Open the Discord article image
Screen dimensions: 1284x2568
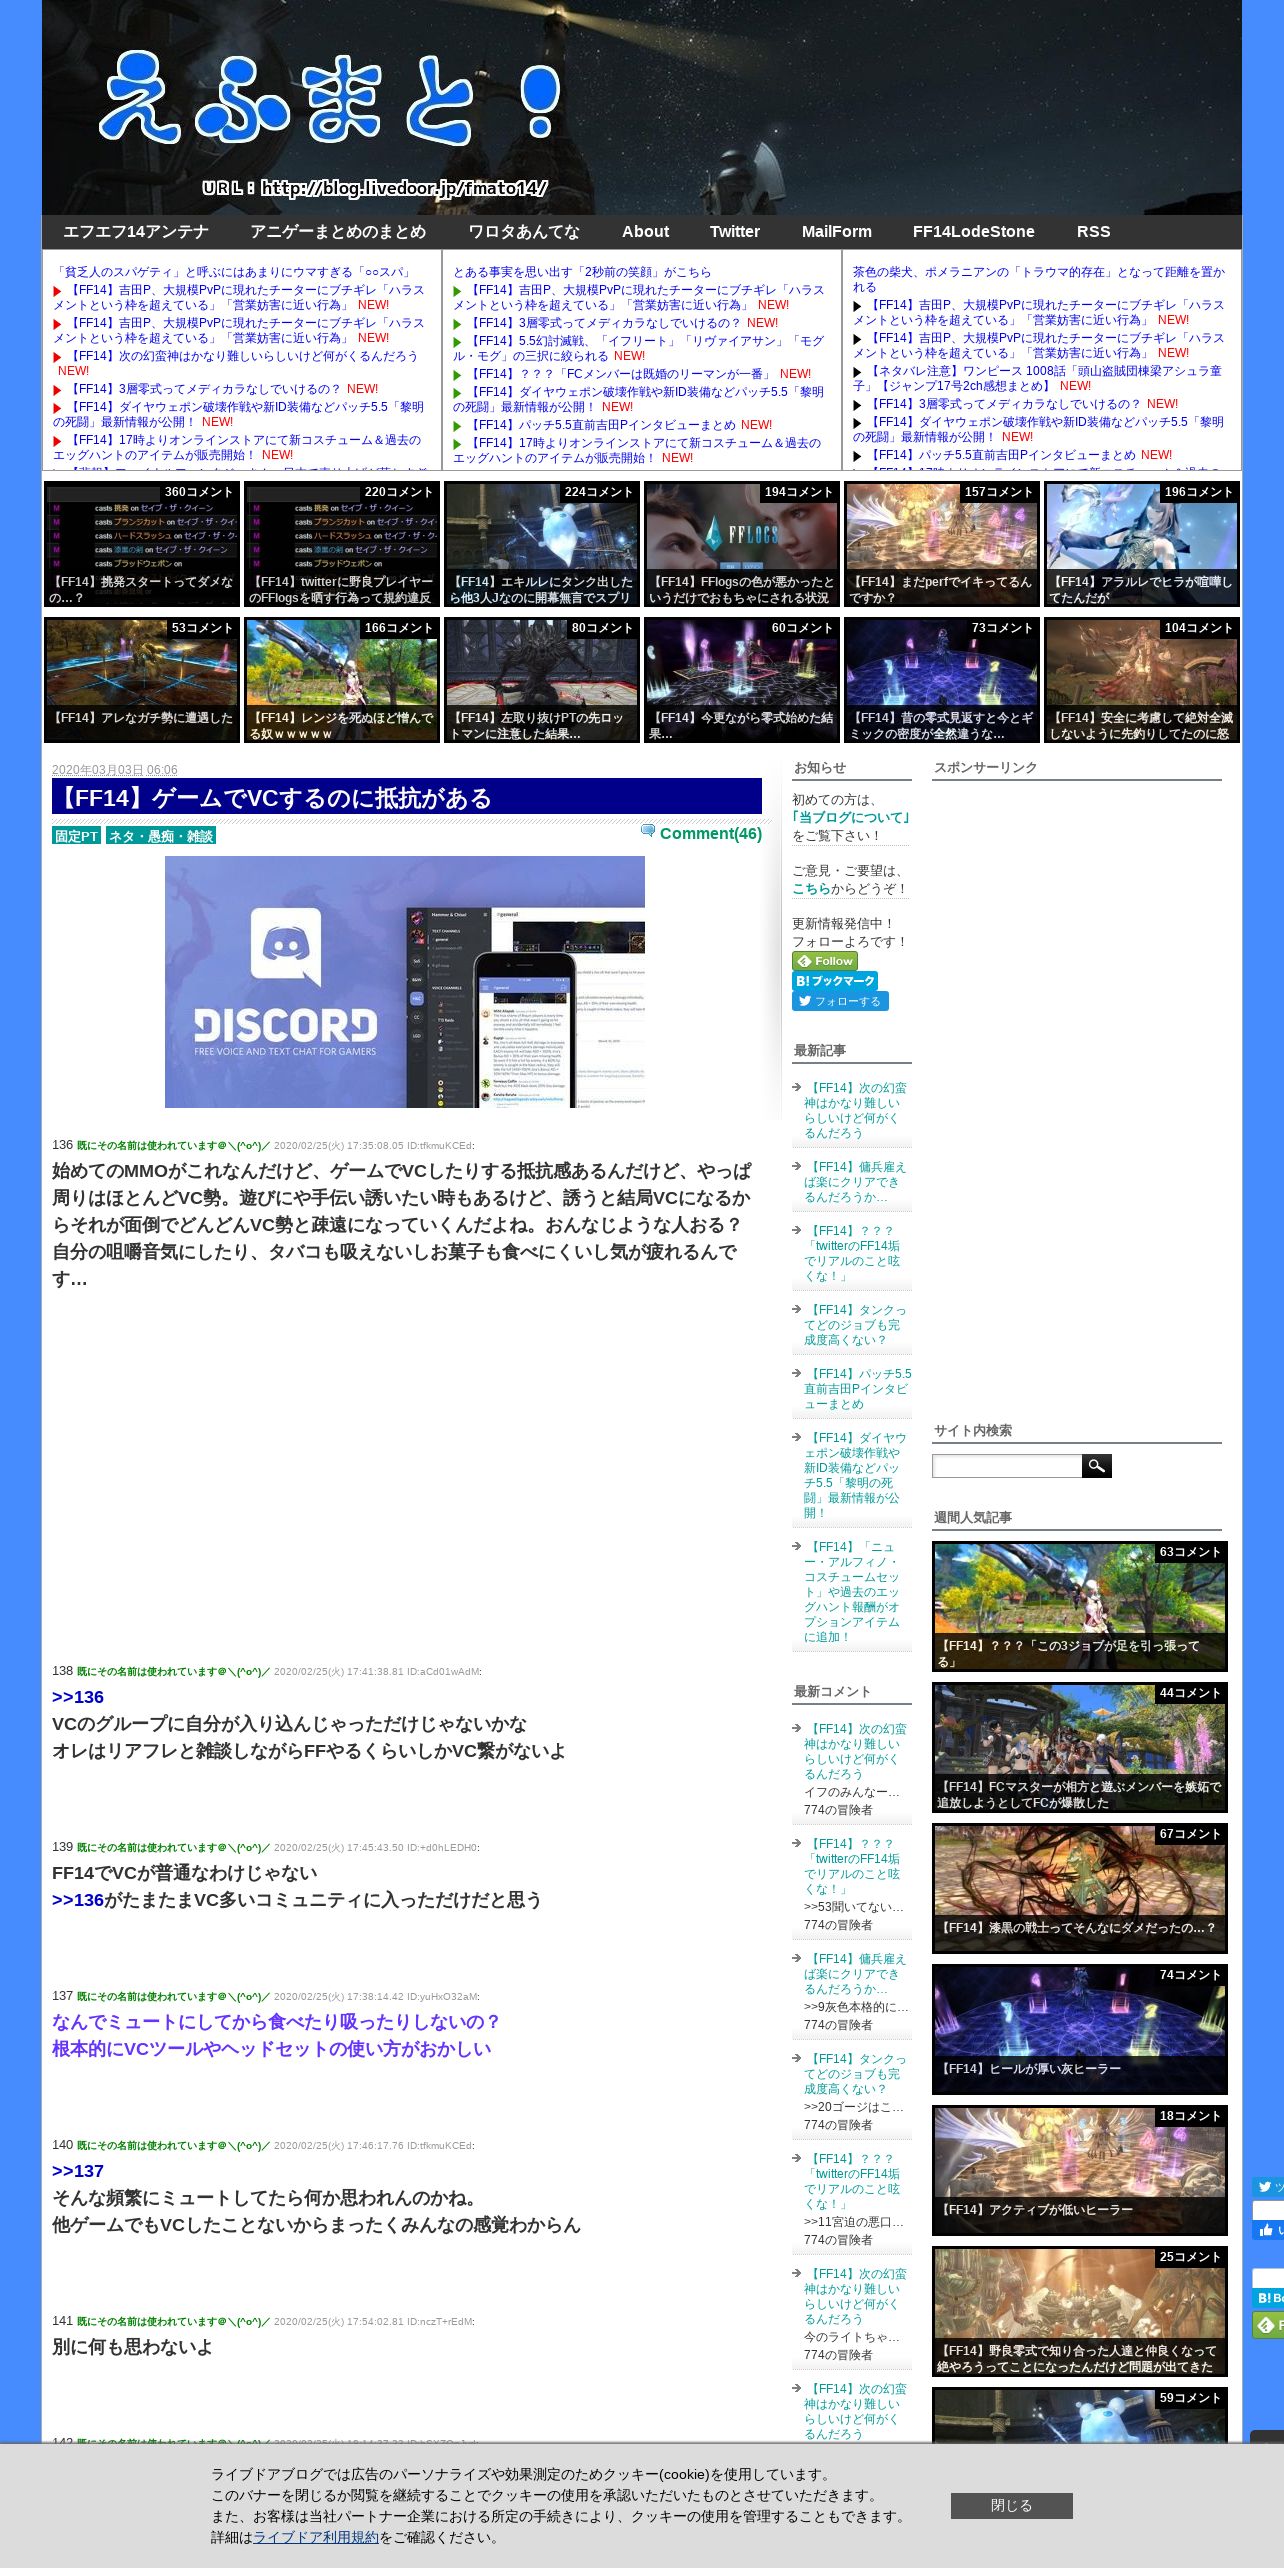[405, 981]
